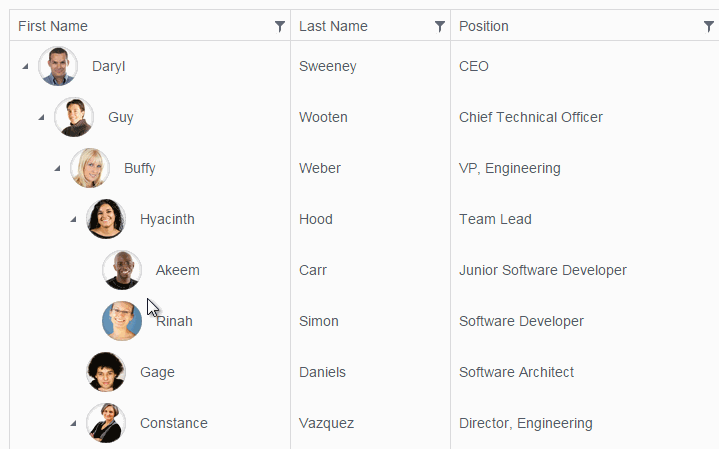Select the Junior Software Developer cell

click(543, 270)
